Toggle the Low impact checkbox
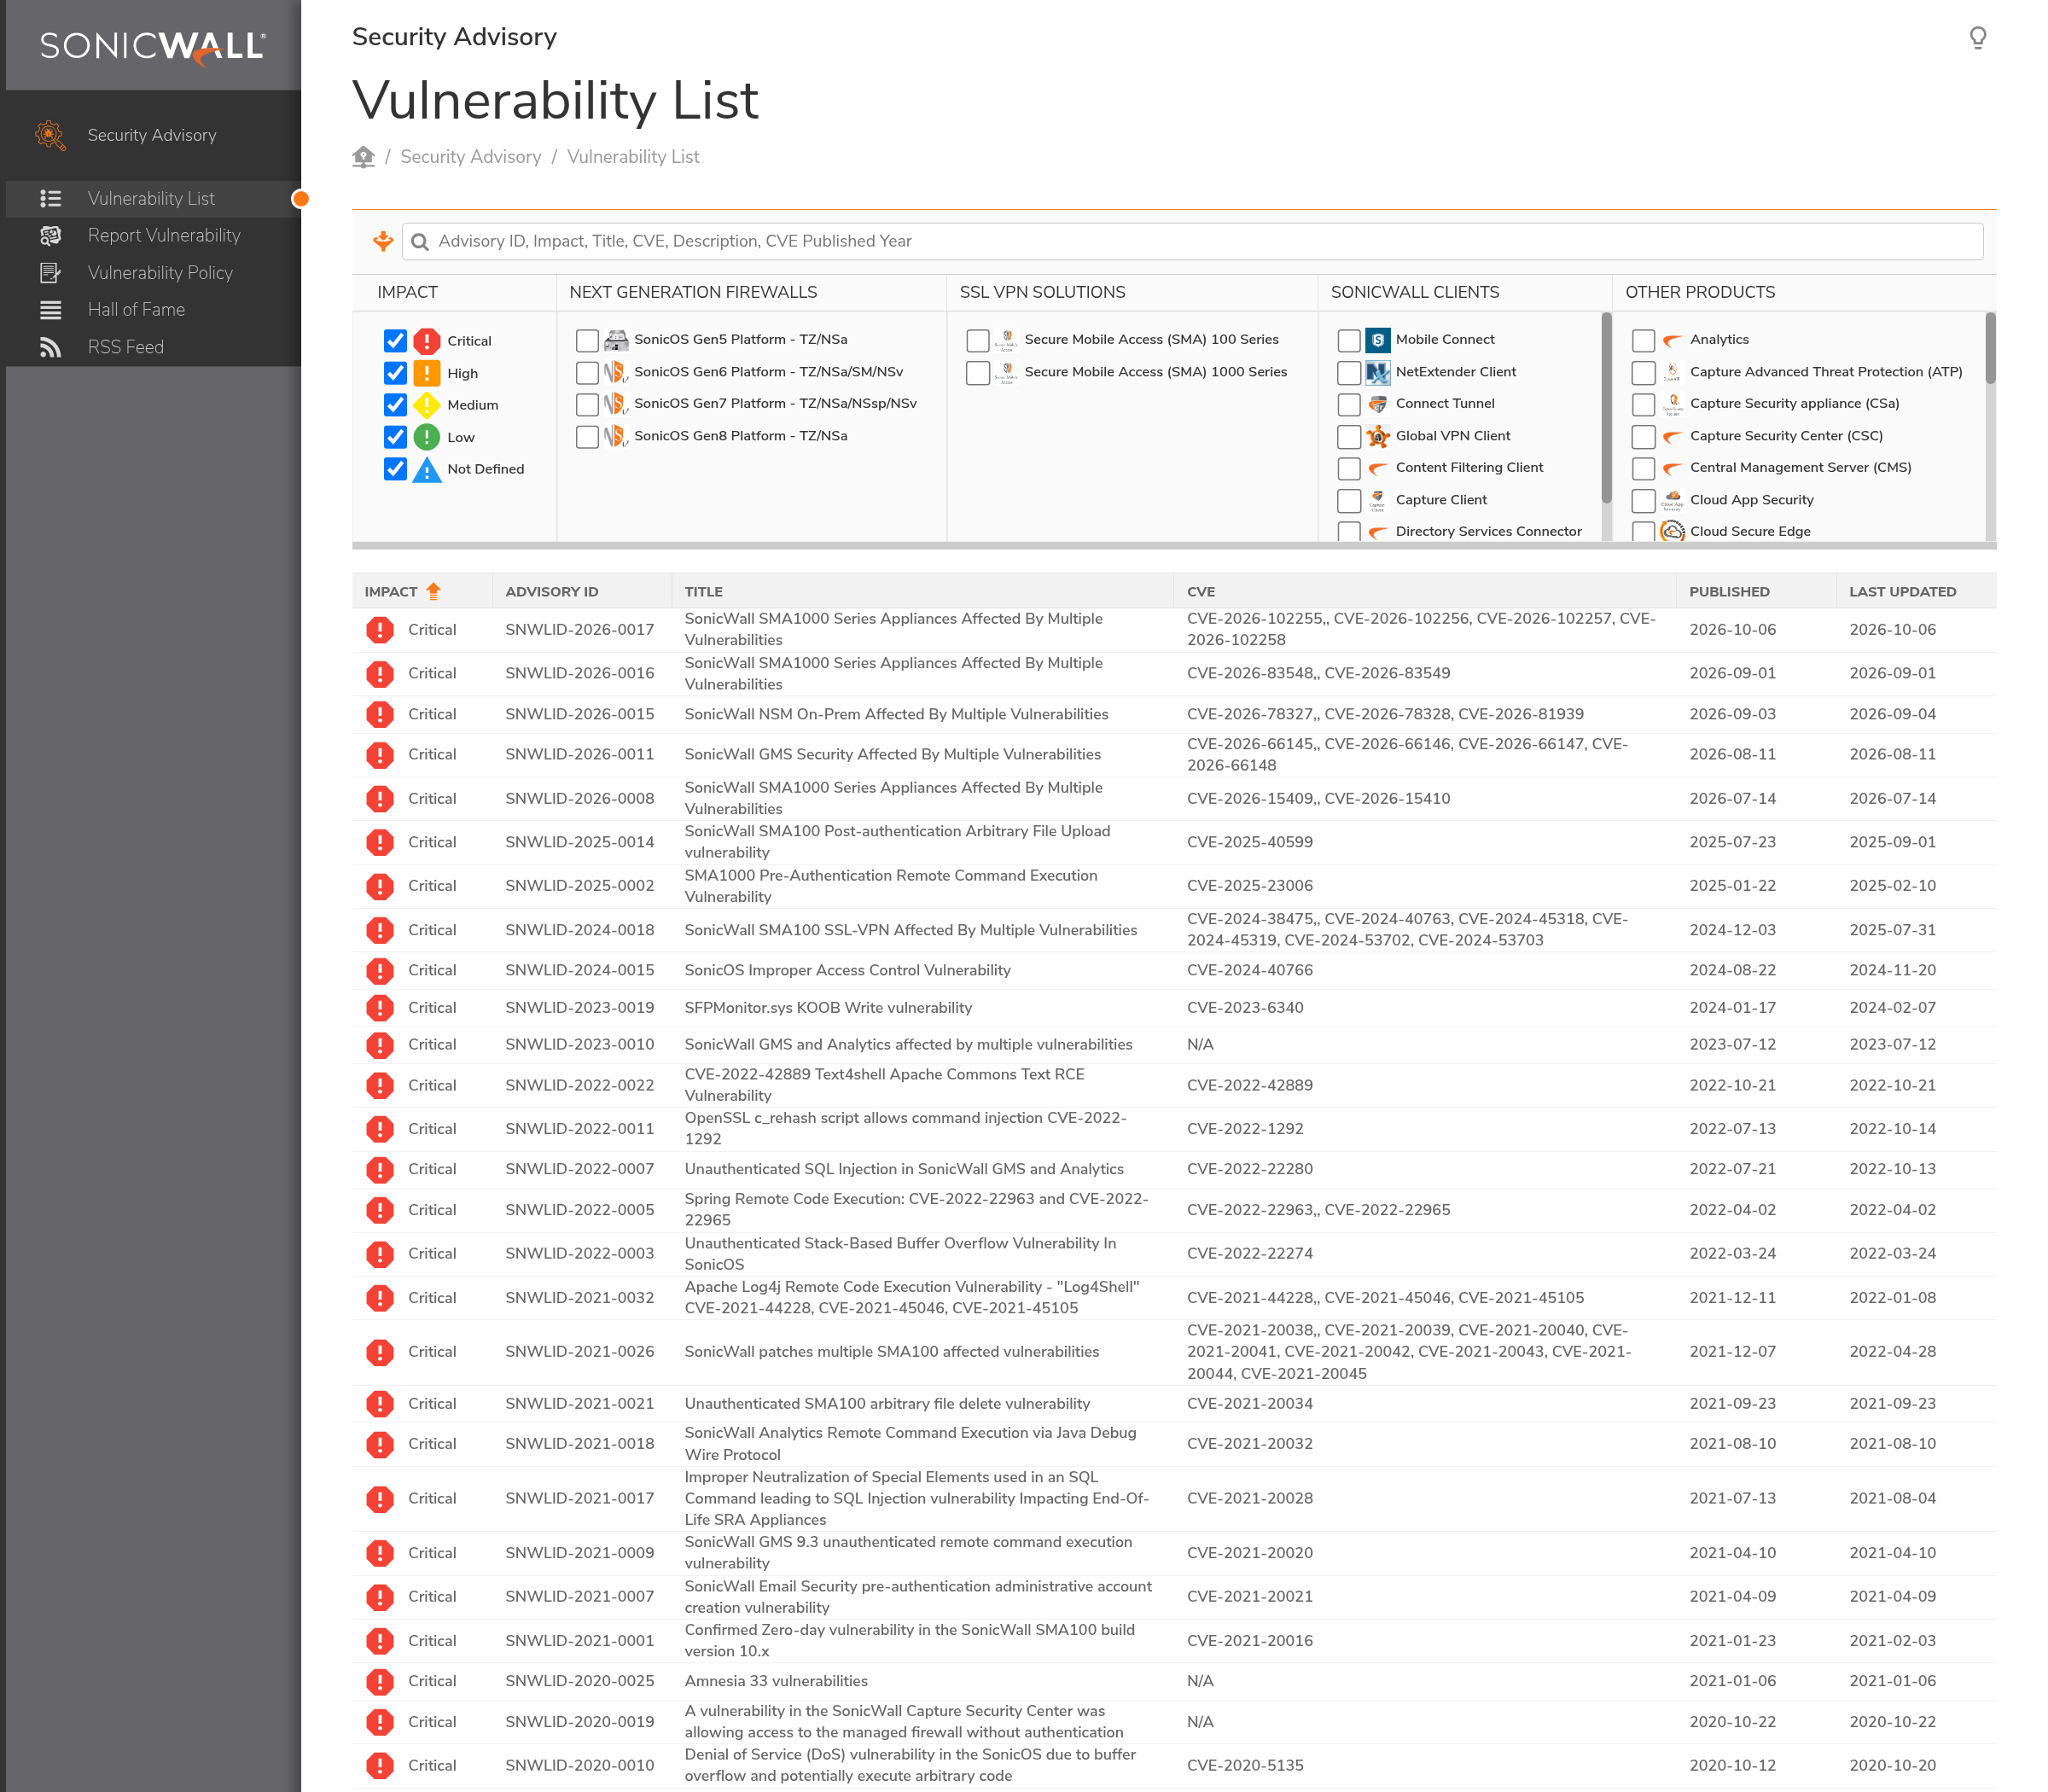This screenshot has width=2048, height=1792. [395, 437]
